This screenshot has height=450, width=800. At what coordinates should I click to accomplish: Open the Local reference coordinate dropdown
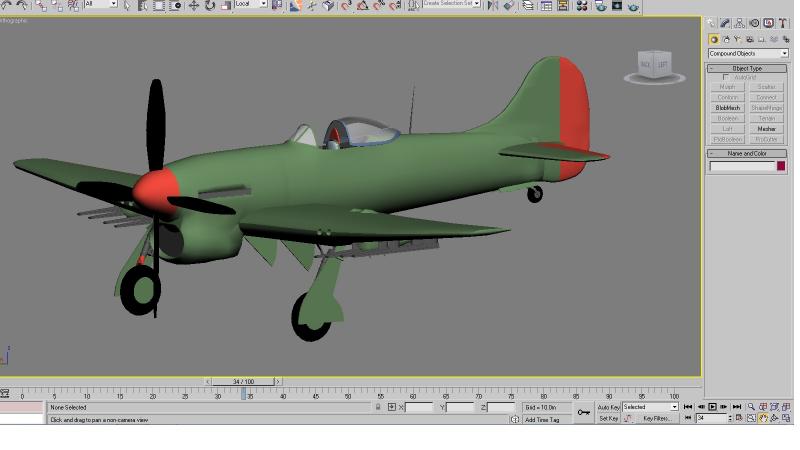[x=251, y=4]
